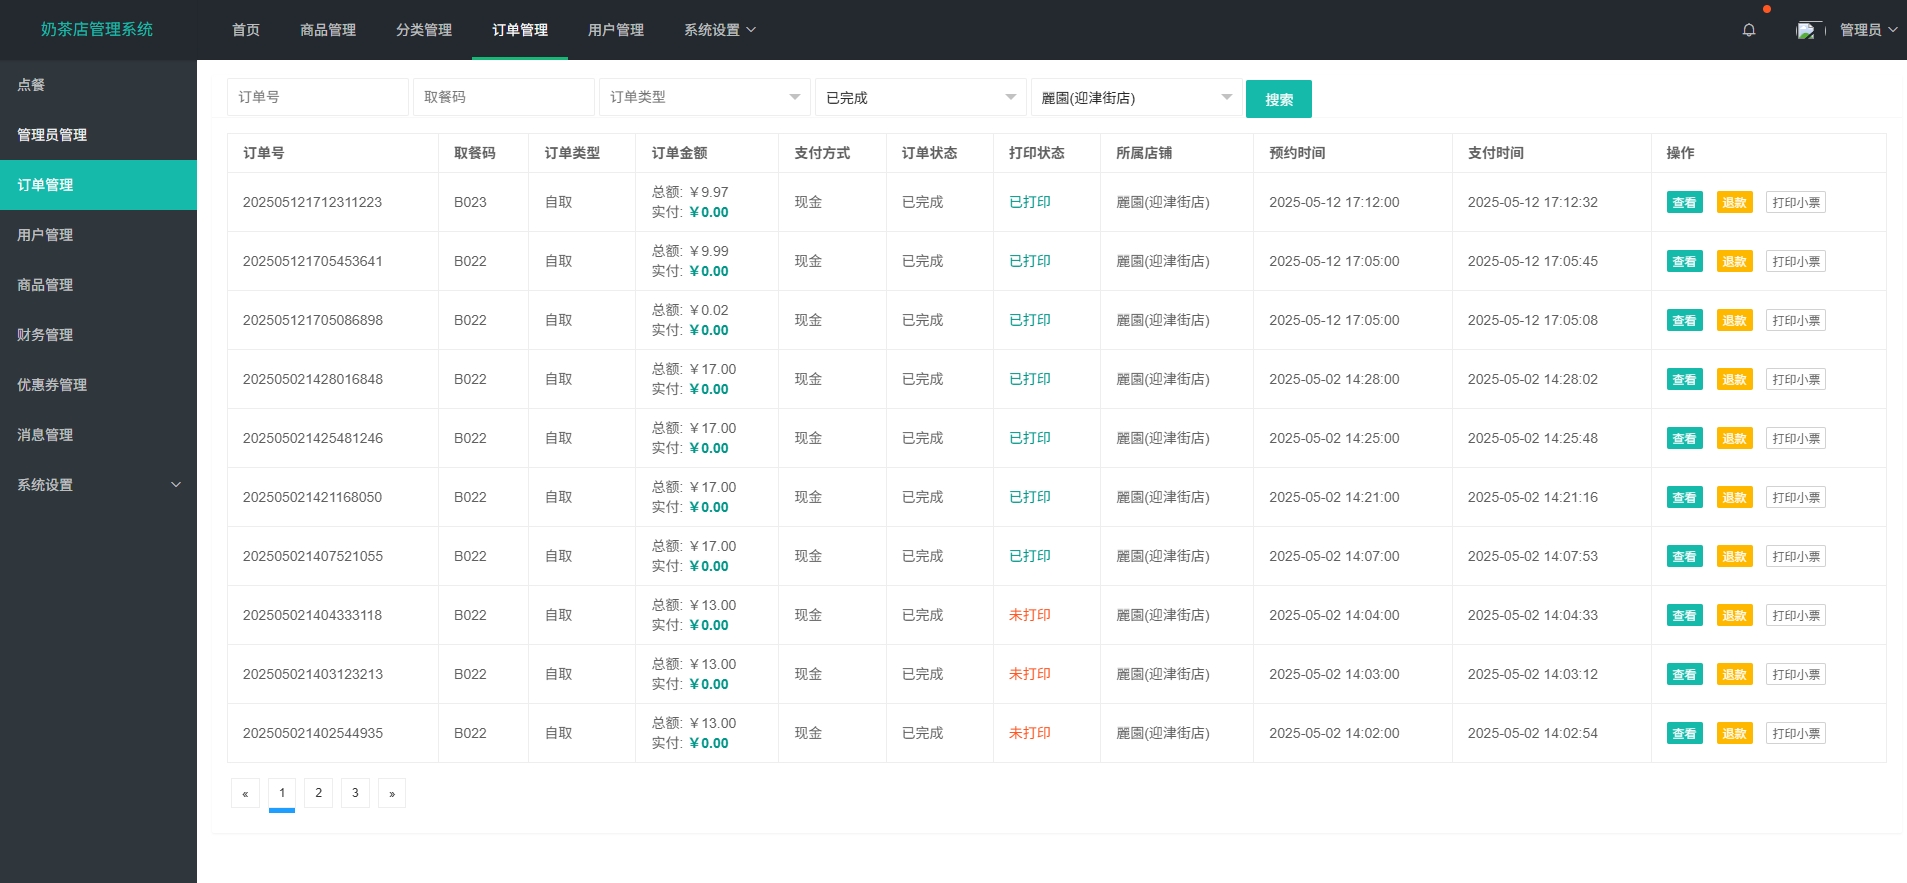Click payment time 2025-05-02 14:03:12

tap(1533, 674)
